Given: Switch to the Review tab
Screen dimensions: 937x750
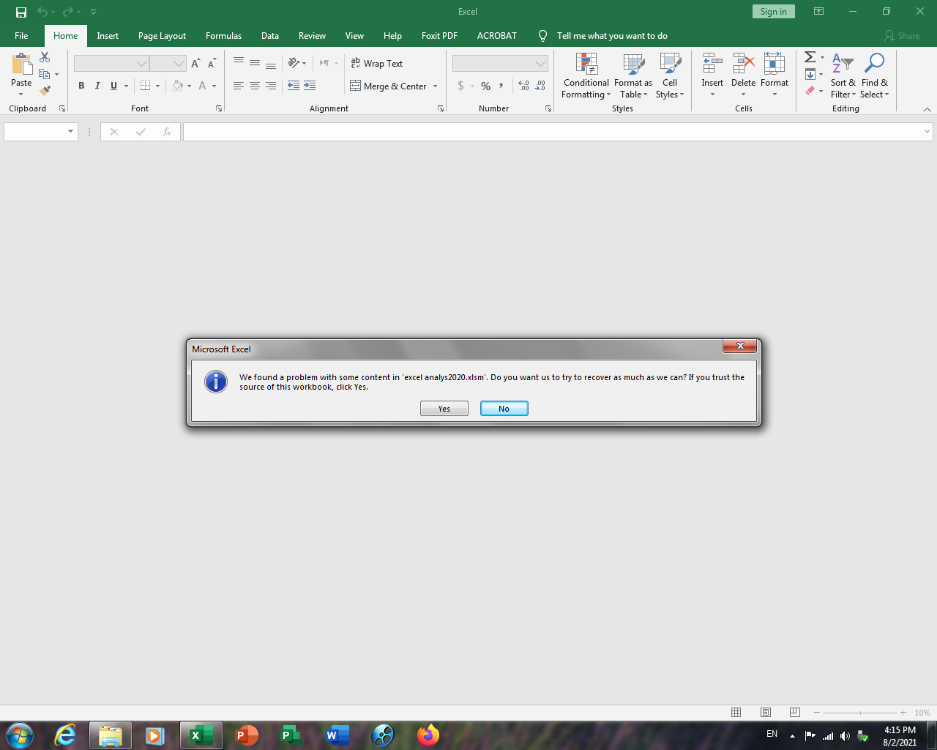Looking at the screenshot, I should [312, 36].
